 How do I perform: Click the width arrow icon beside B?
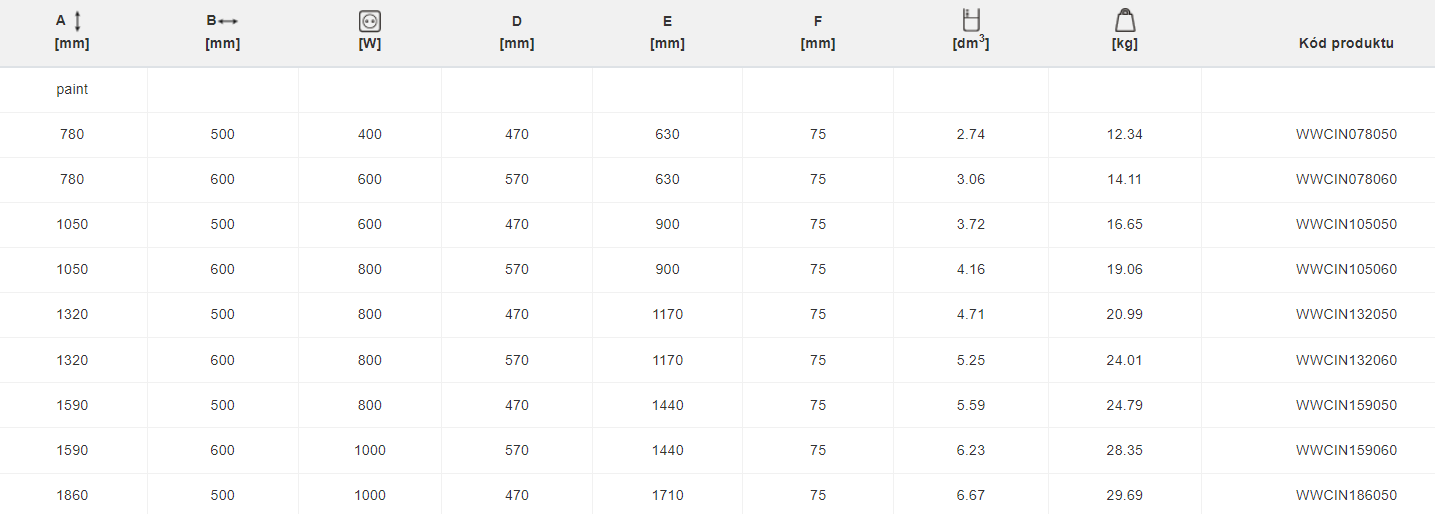229,21
